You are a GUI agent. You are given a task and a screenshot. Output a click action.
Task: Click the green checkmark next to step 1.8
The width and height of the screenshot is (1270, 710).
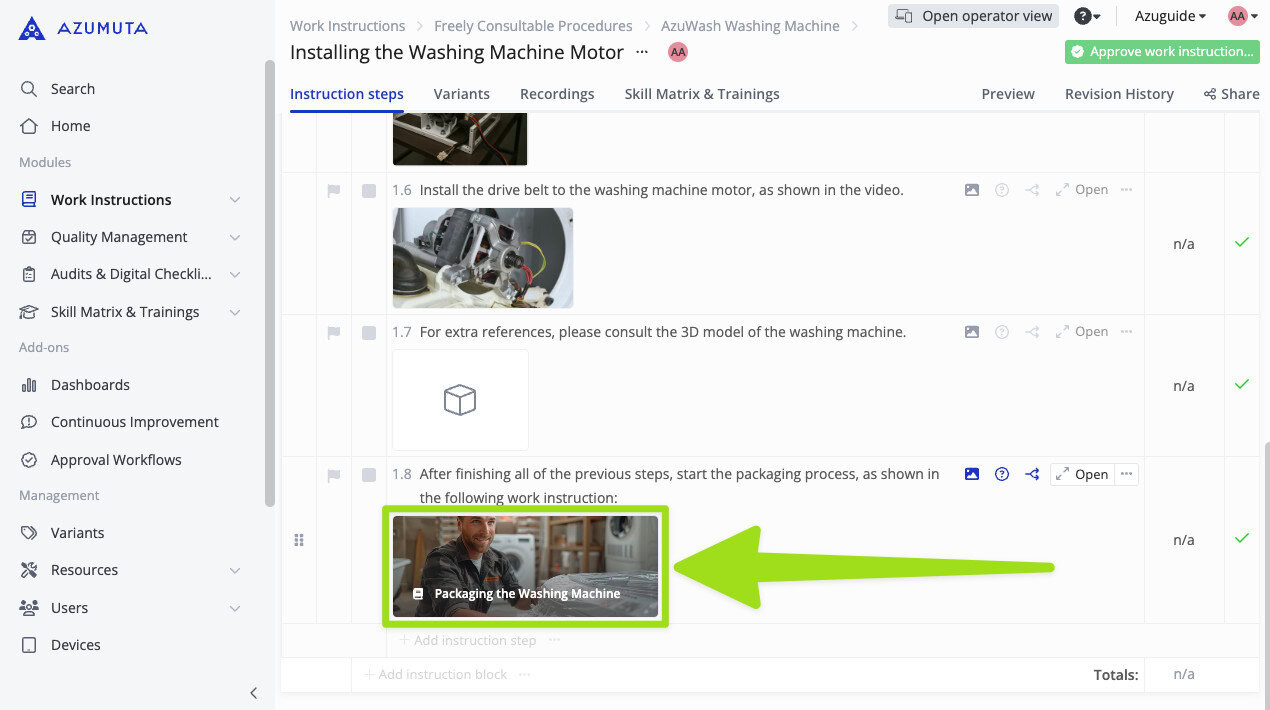1240,537
